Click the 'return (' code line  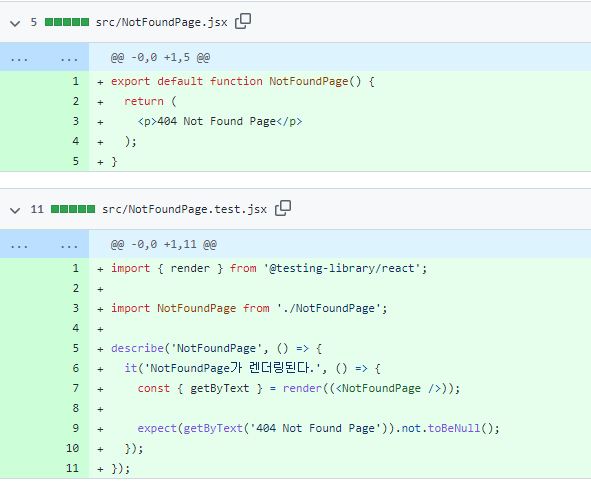point(150,101)
